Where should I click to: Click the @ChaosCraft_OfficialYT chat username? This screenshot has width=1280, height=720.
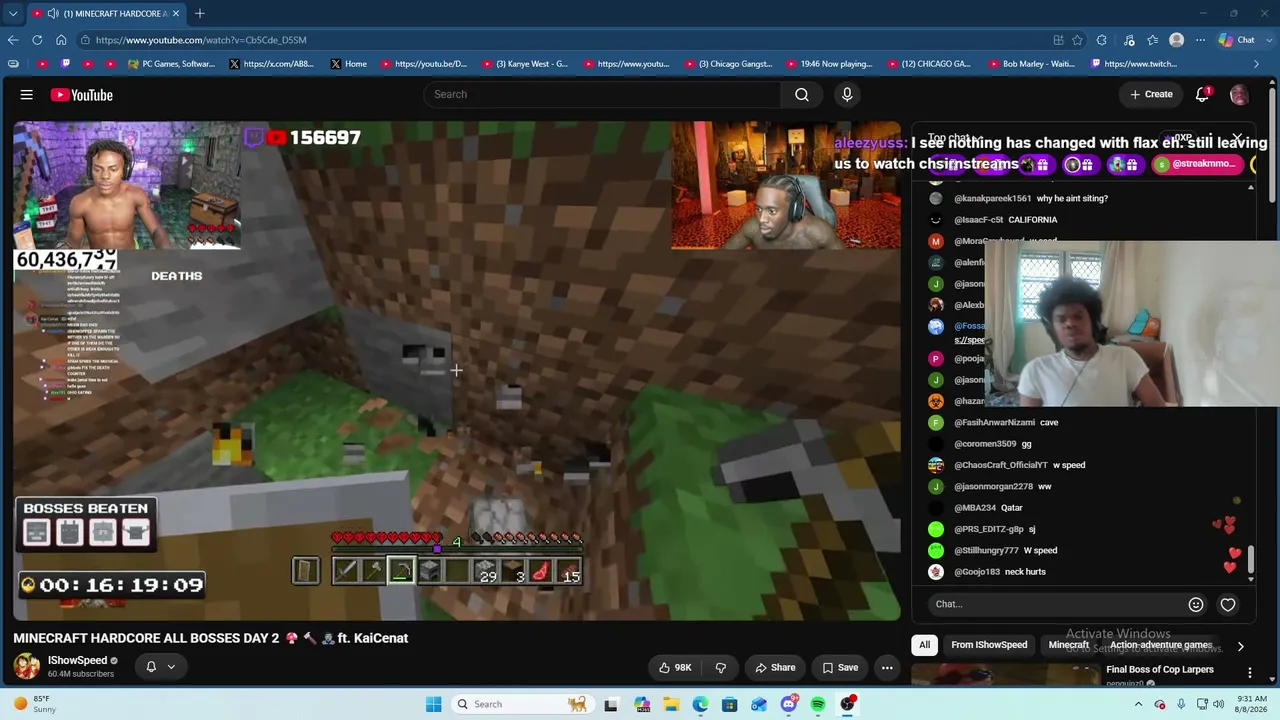pos(1001,465)
